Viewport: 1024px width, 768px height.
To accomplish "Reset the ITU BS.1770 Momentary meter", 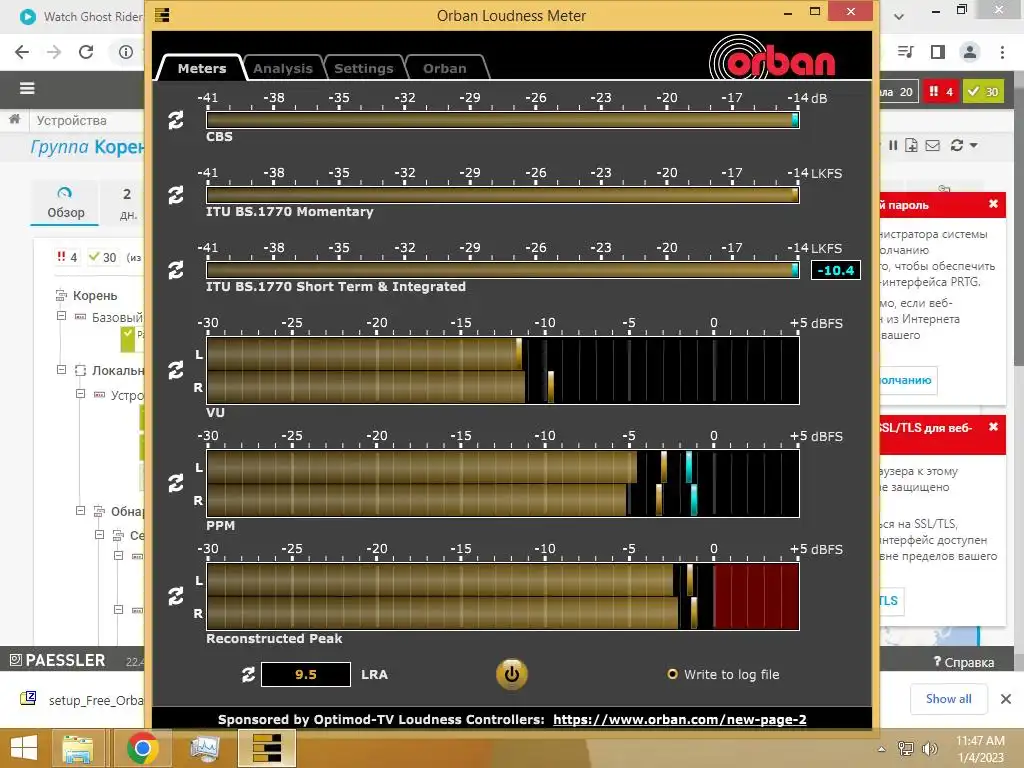I will click(x=176, y=195).
